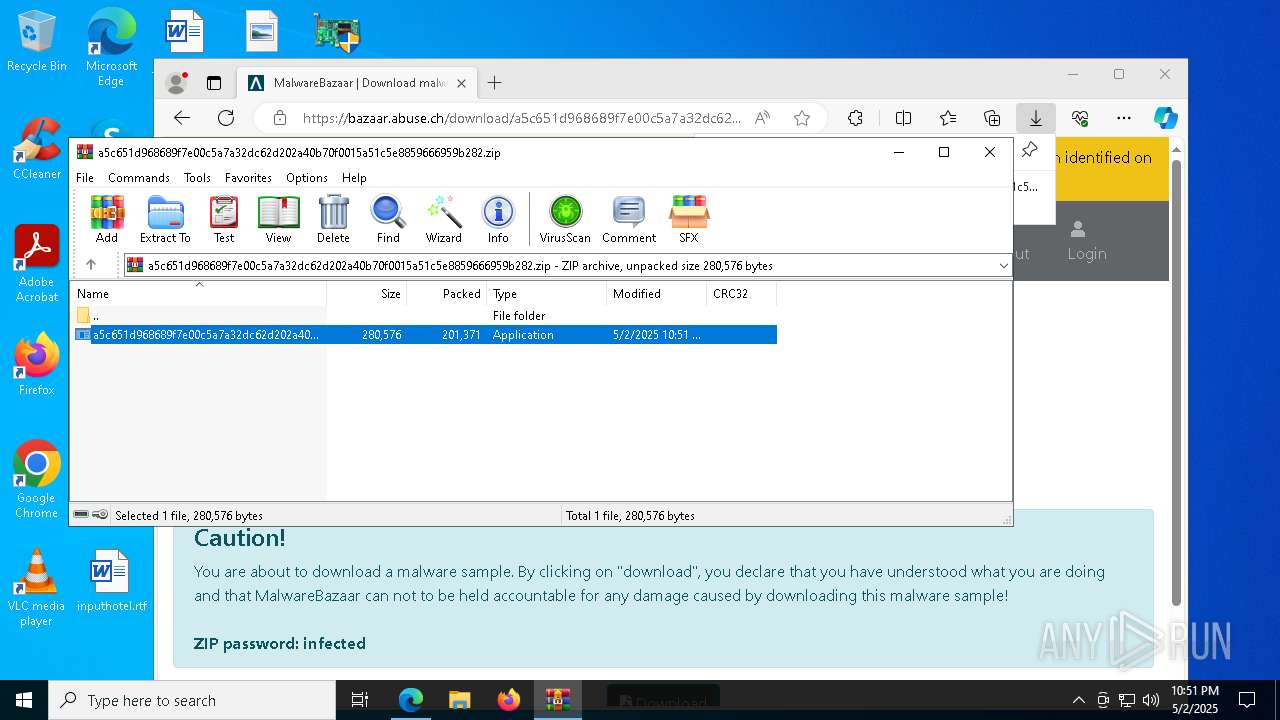The image size is (1280, 720).
Task: Open File Explorer from taskbar
Action: pyautogui.click(x=459, y=700)
